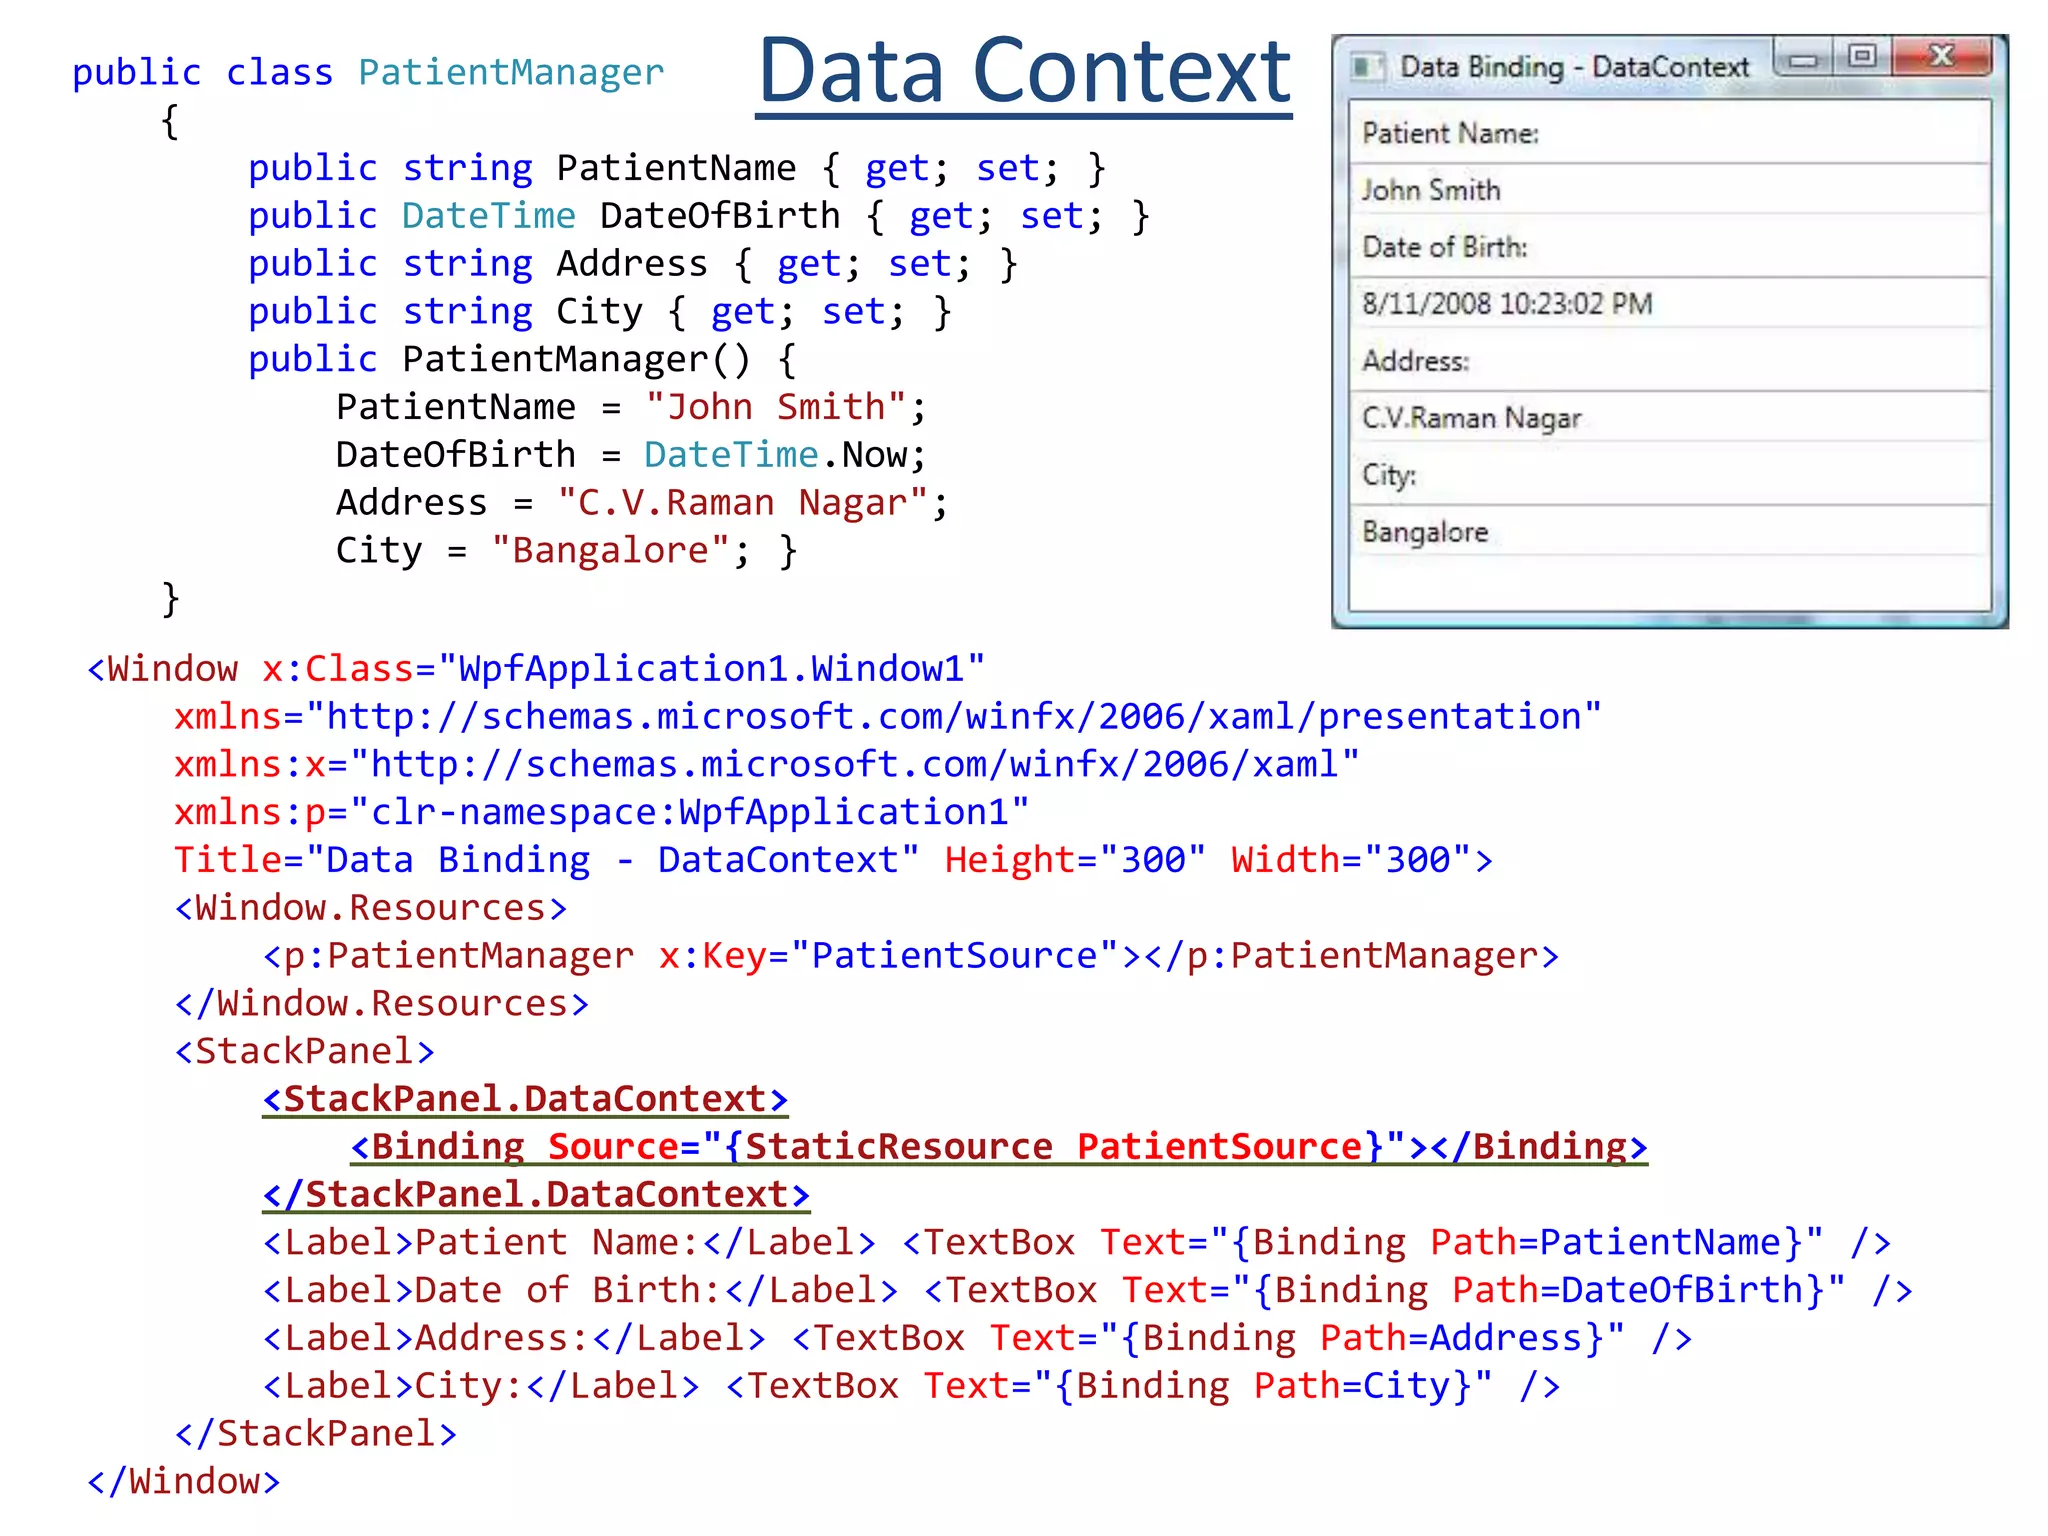Click 'public class PatientManager' code line

tap(368, 72)
